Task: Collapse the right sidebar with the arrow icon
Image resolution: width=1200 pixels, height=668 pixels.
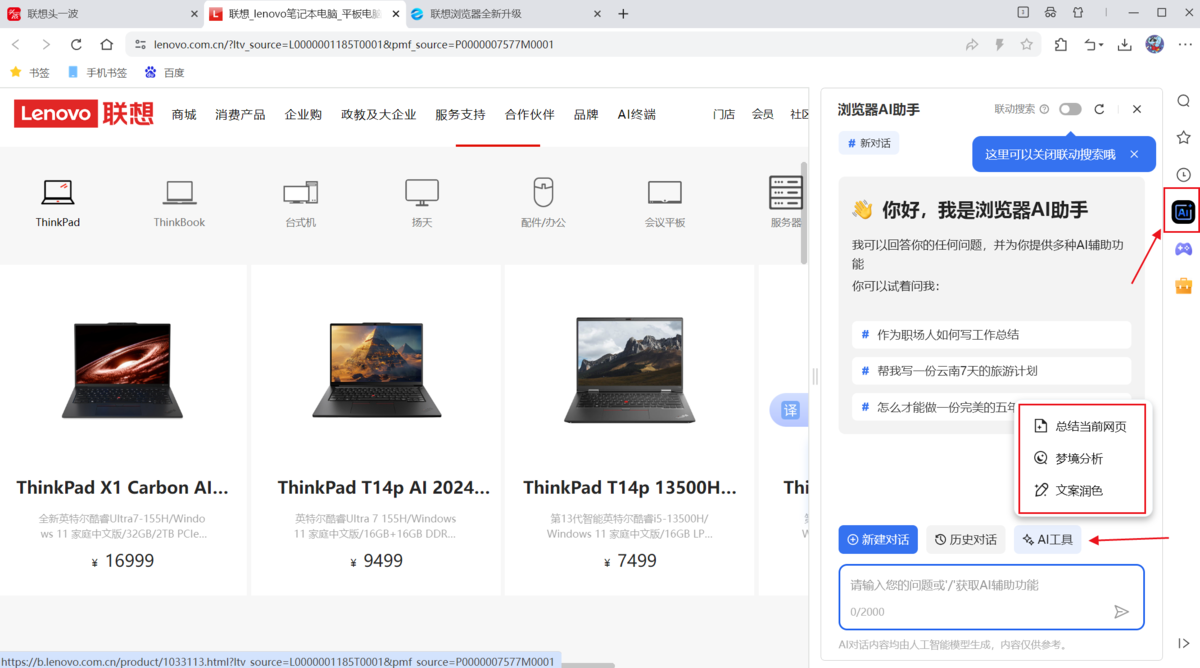Action: click(x=1184, y=643)
